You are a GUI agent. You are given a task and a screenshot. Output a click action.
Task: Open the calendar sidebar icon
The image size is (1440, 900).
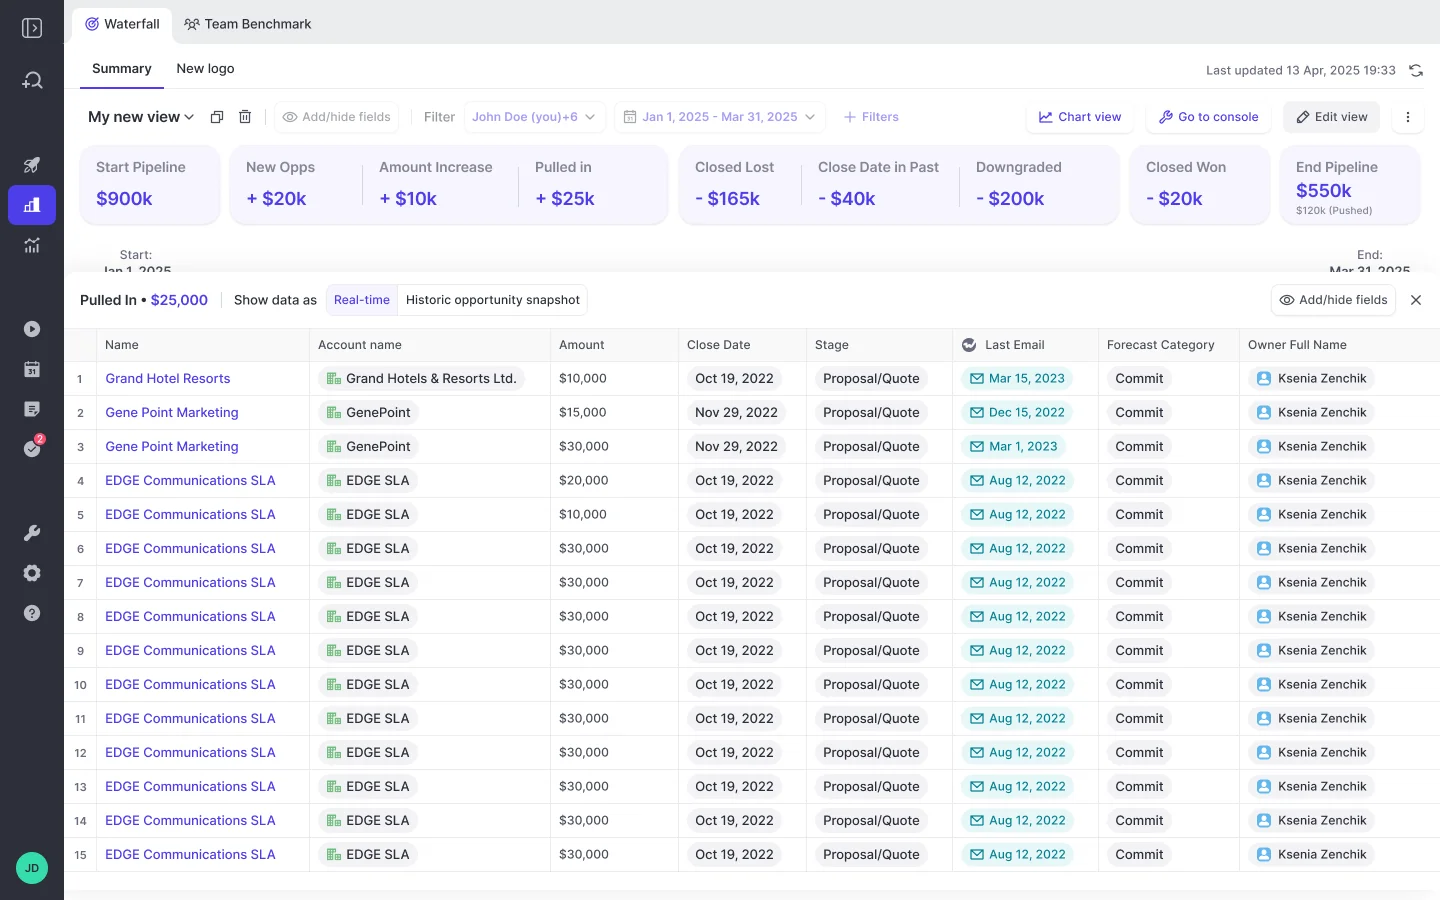pos(32,369)
